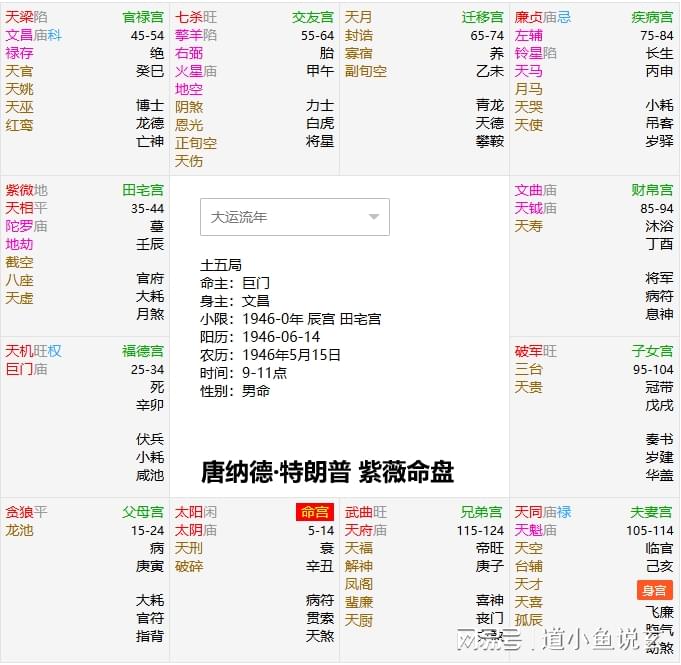The height and width of the screenshot is (665, 681).
Task: Click the 55-64 age range
Action: (x=317, y=36)
